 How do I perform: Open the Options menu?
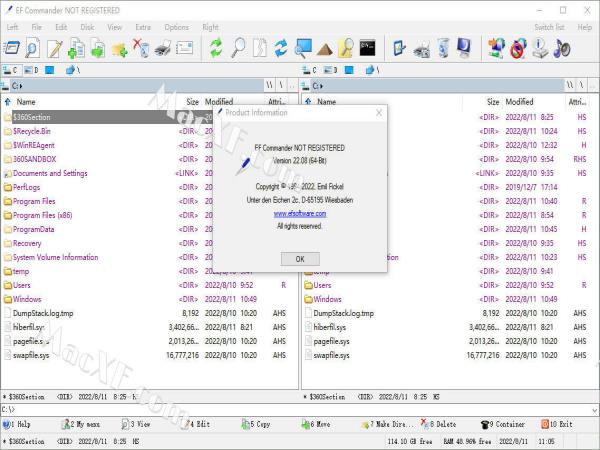176,27
